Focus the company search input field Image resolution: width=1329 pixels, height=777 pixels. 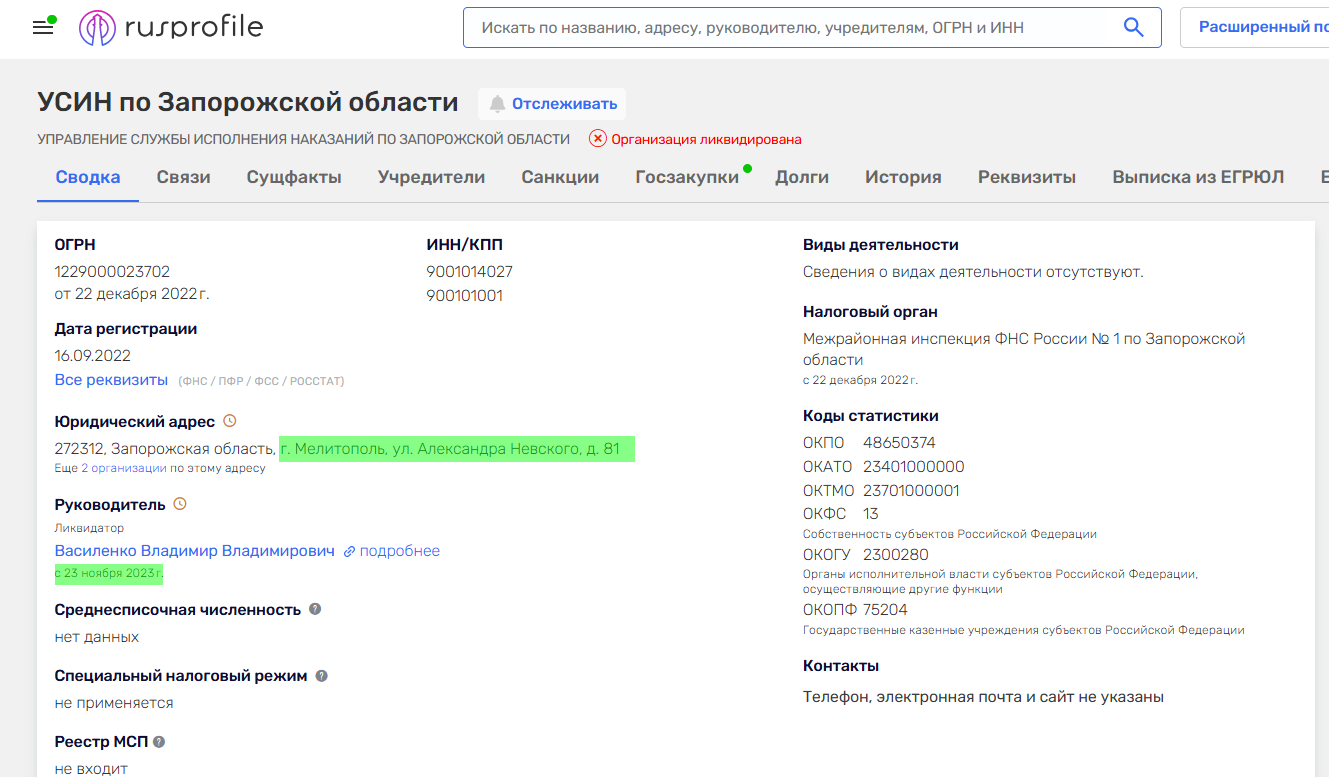click(790, 28)
